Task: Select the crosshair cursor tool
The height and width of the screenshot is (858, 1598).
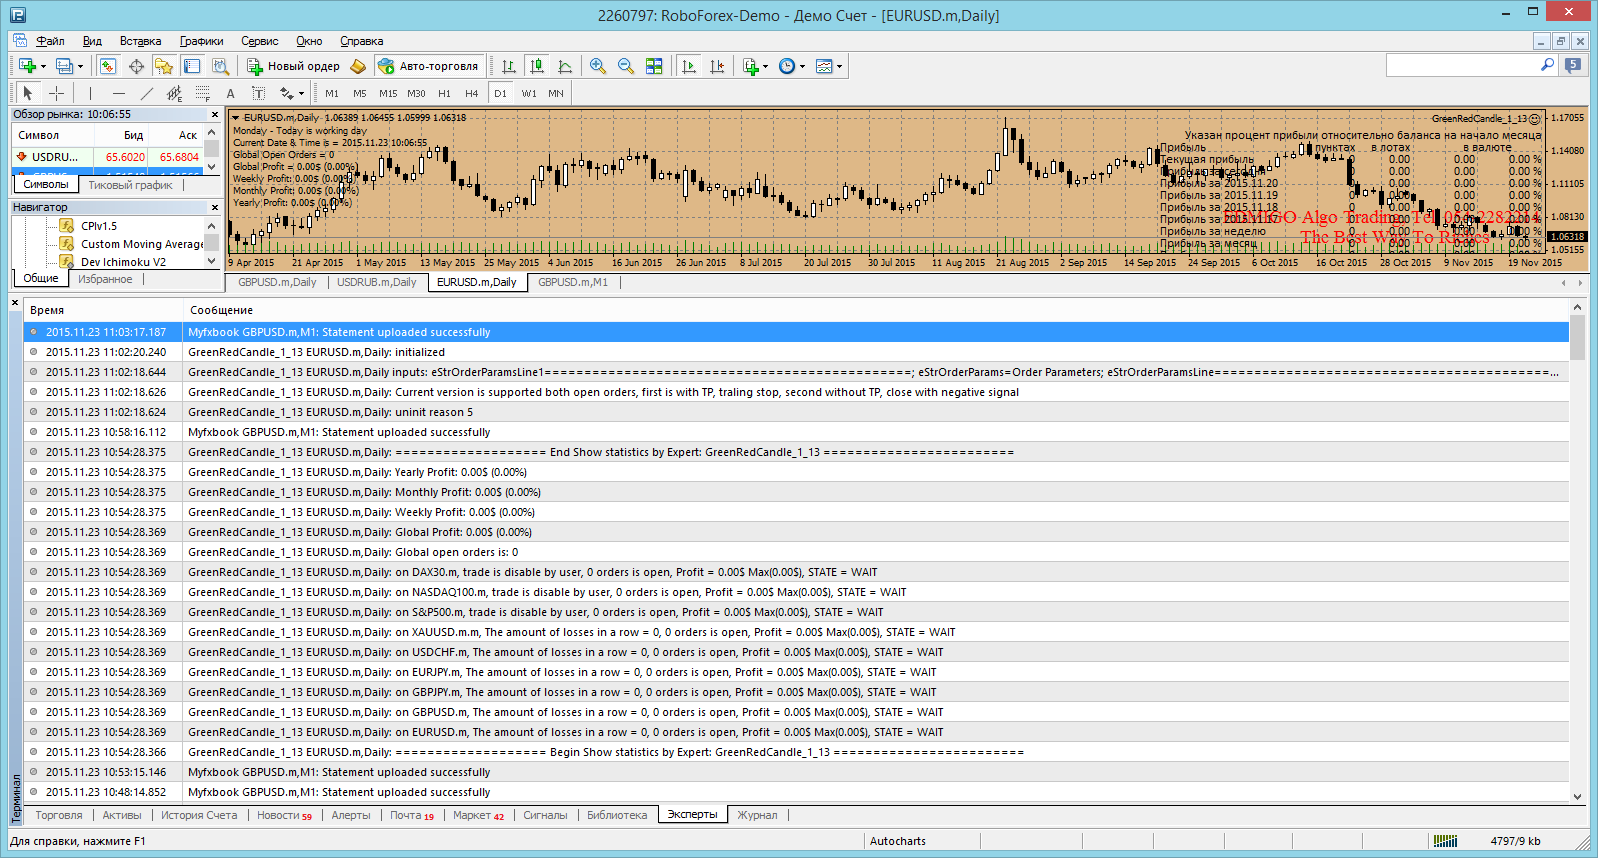Action: pyautogui.click(x=57, y=93)
